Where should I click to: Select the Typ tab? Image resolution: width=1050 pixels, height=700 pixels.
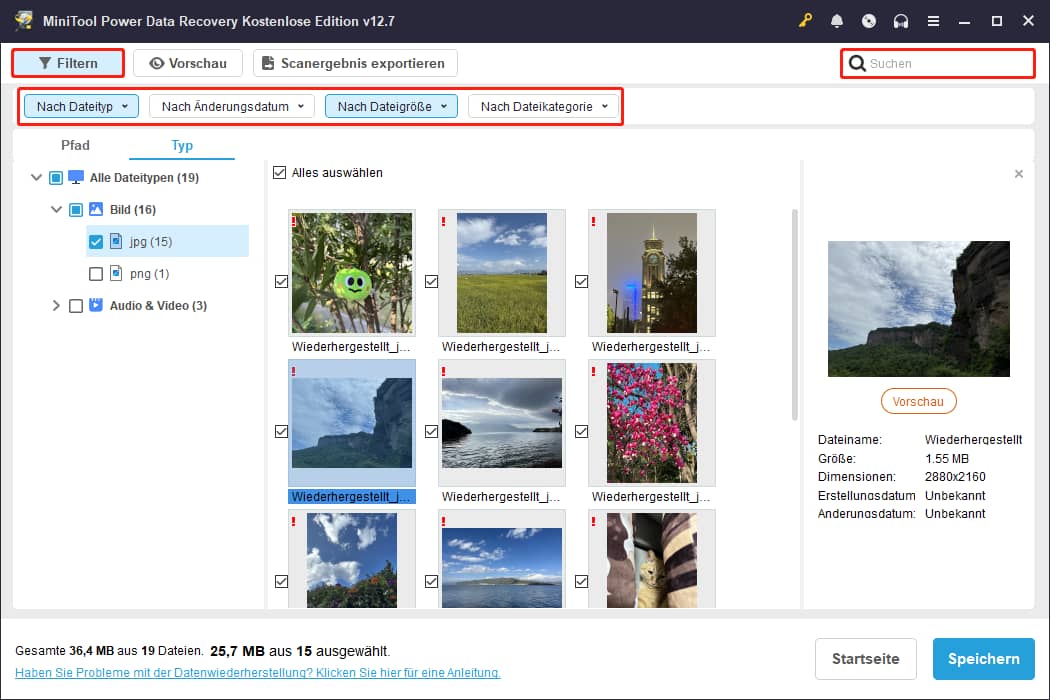(182, 145)
